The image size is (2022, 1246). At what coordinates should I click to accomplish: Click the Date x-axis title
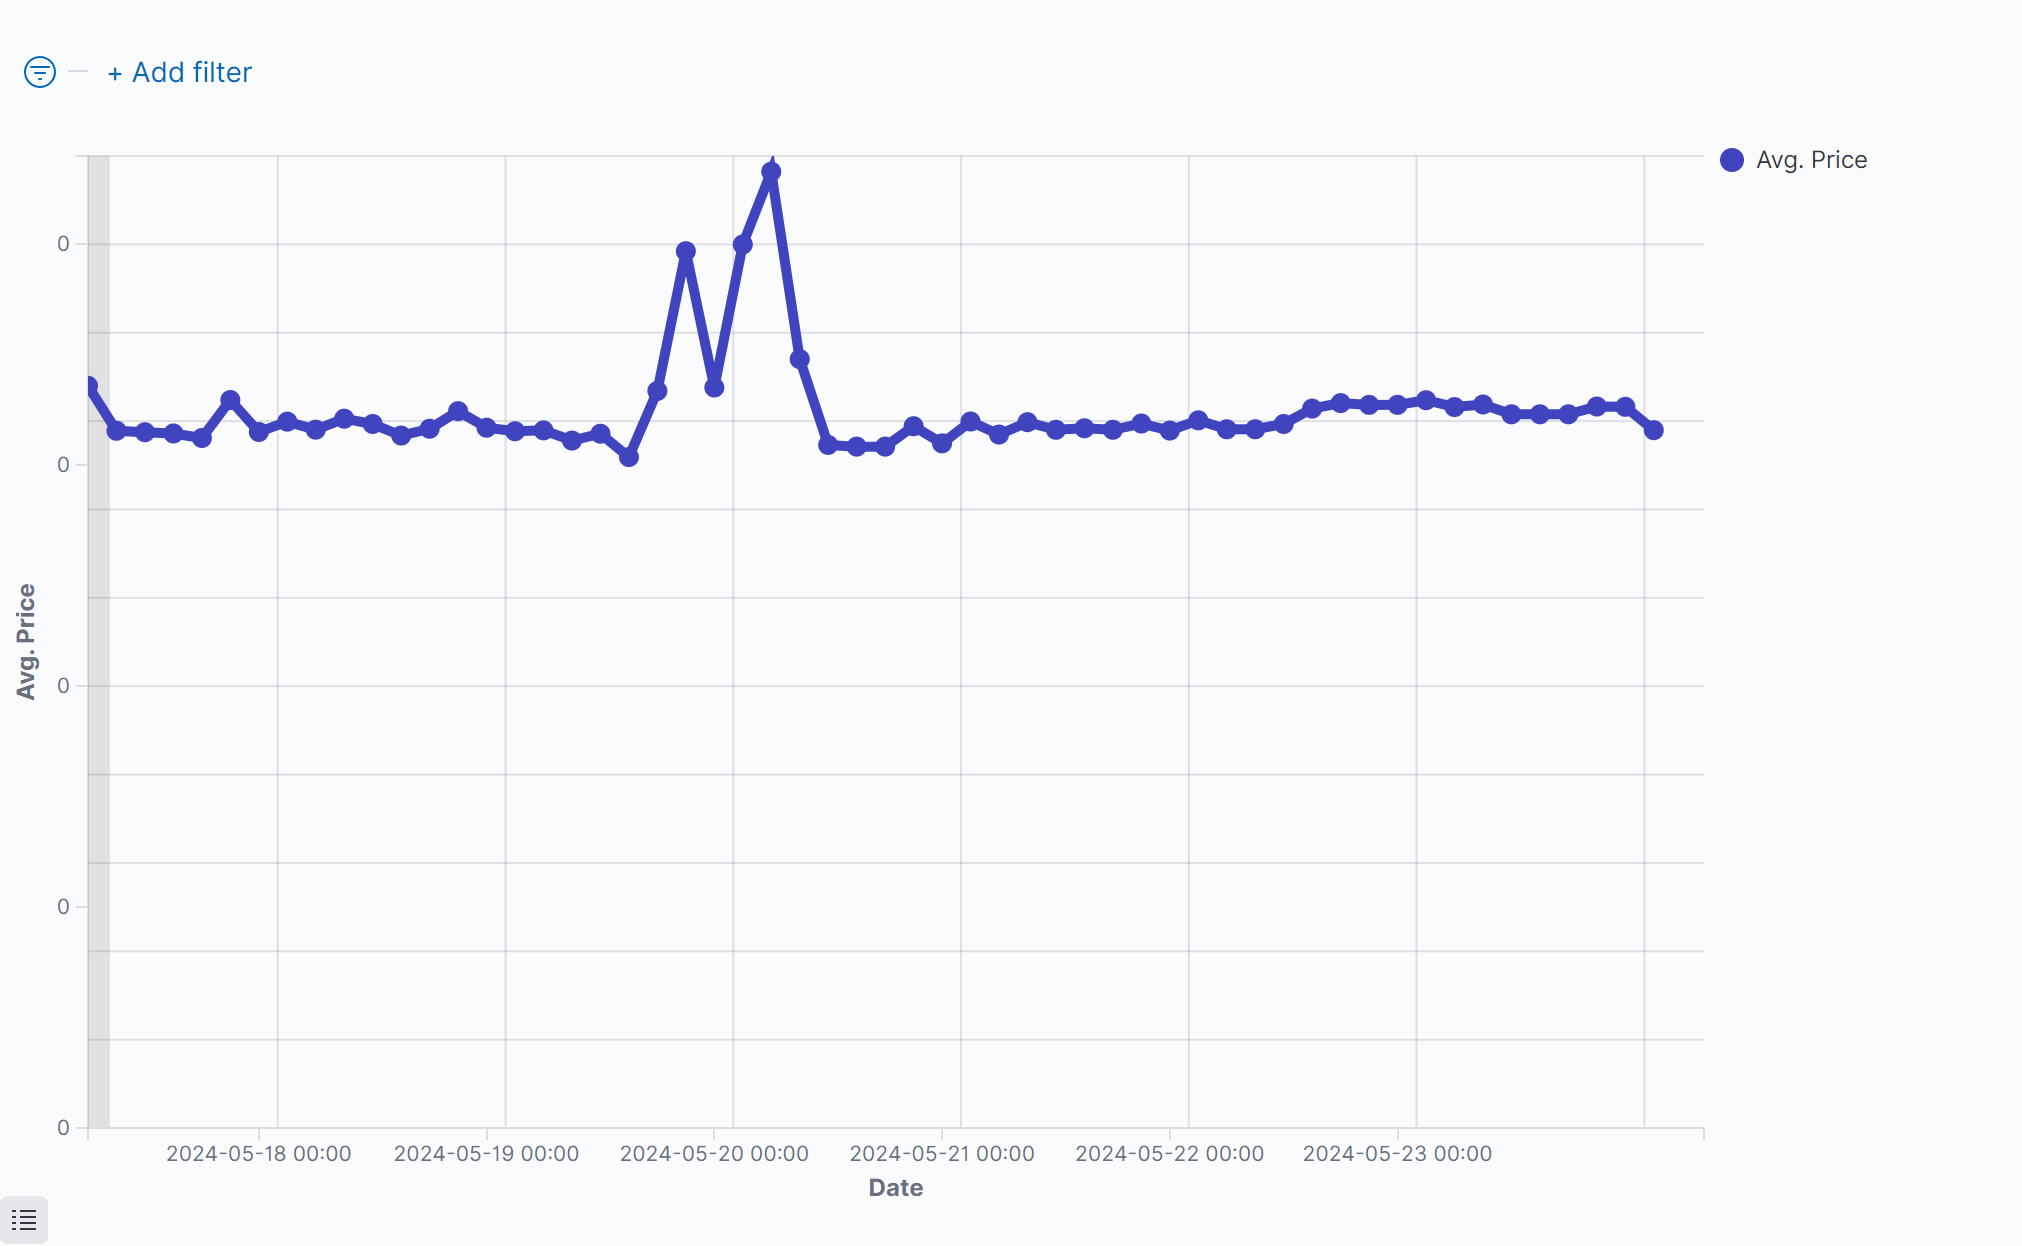coord(895,1187)
